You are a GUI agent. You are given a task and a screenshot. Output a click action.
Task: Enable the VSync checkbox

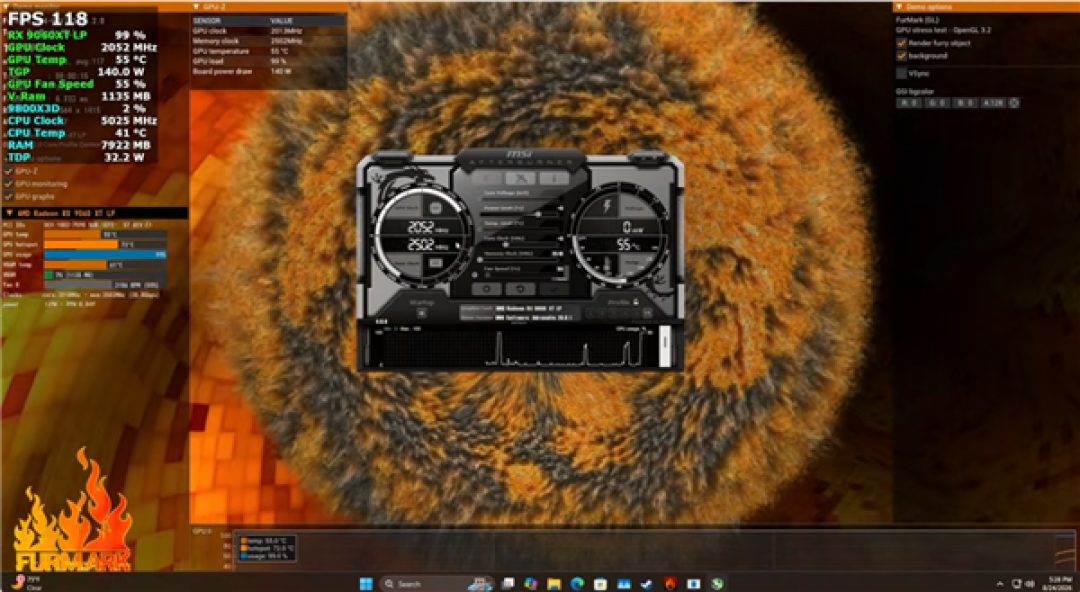(x=901, y=73)
